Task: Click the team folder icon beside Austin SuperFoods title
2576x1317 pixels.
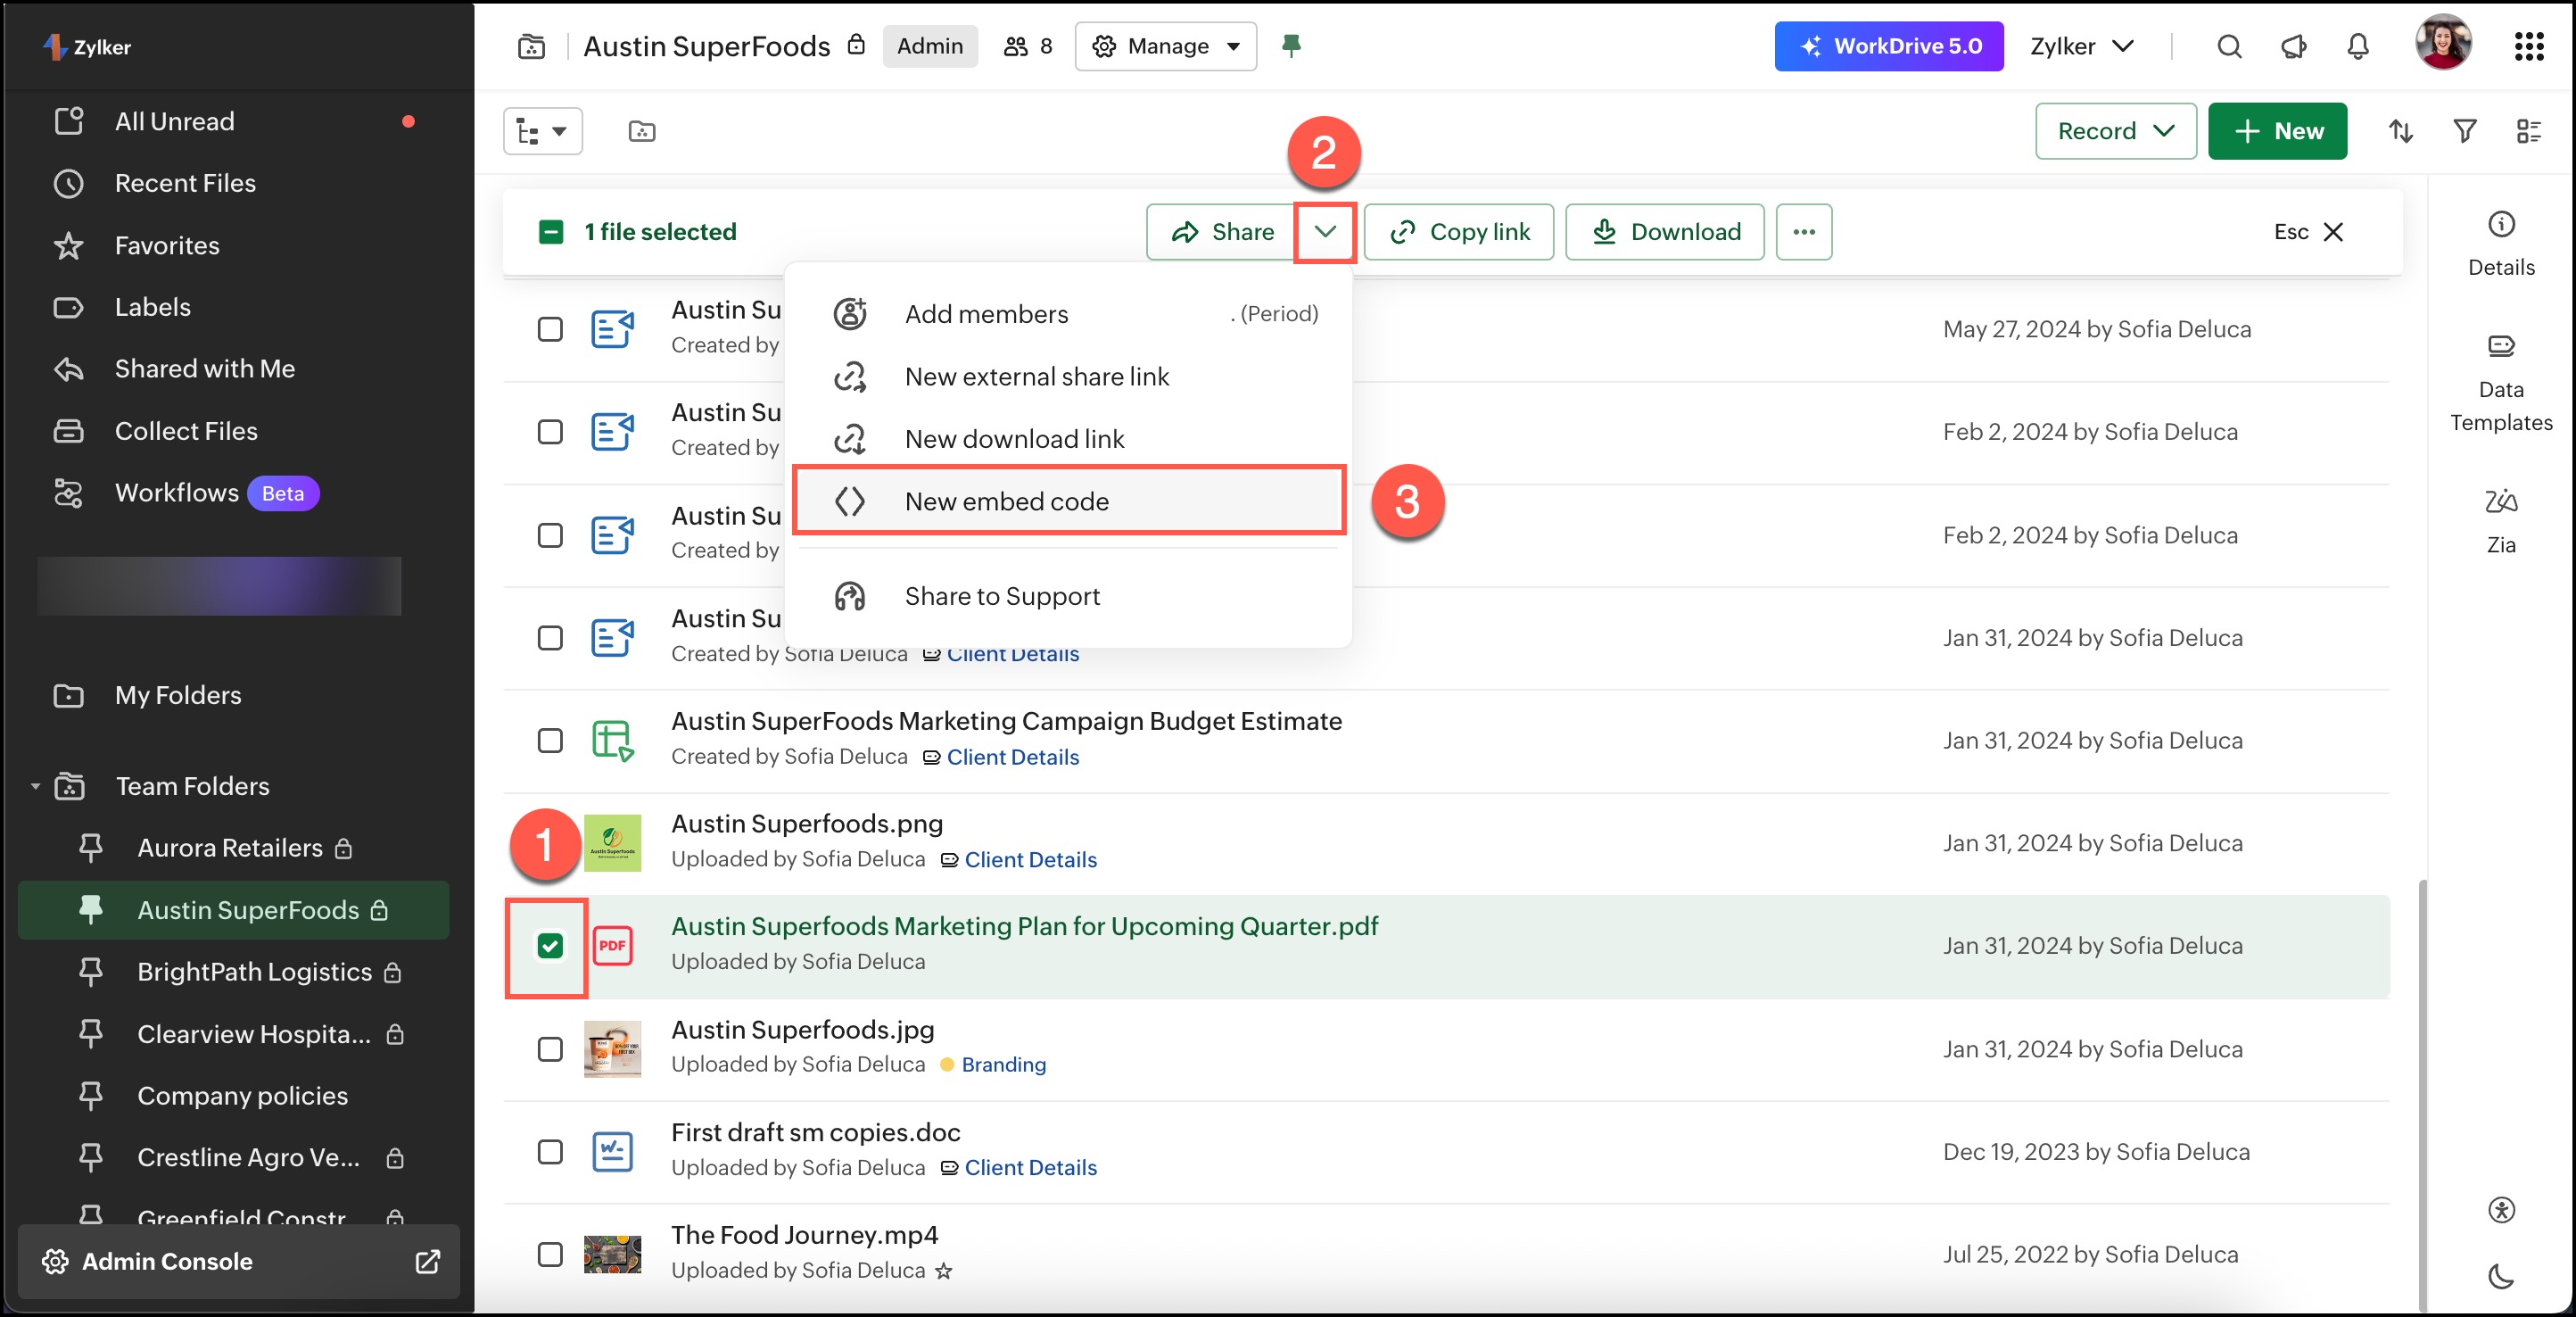Action: point(531,46)
